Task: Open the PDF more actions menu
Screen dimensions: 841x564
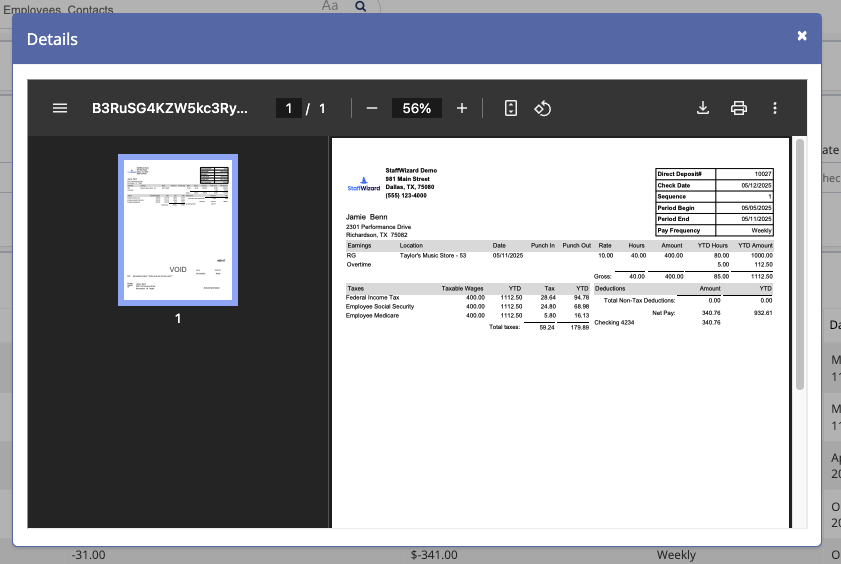Action: 775,108
